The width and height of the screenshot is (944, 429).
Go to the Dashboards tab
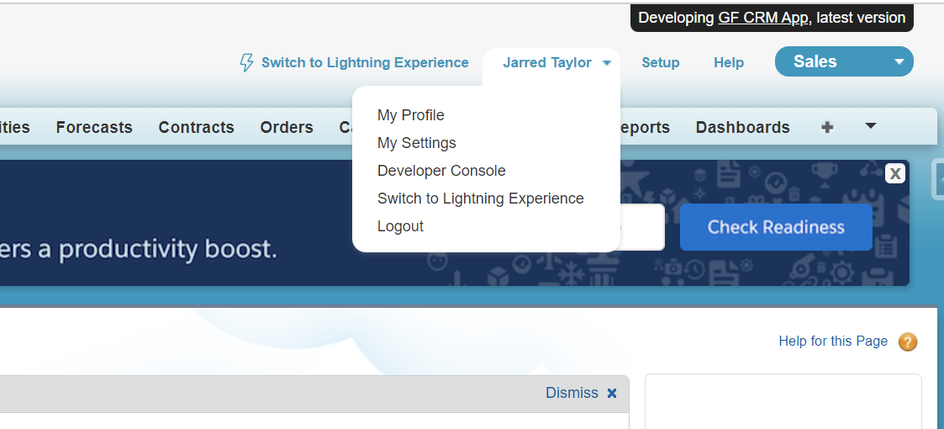pos(742,127)
